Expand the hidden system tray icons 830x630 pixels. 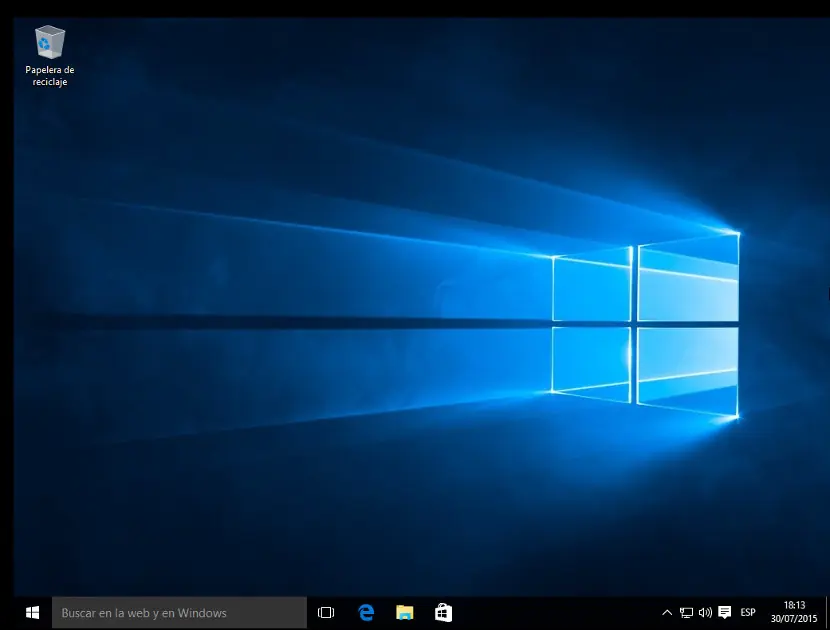tap(667, 613)
